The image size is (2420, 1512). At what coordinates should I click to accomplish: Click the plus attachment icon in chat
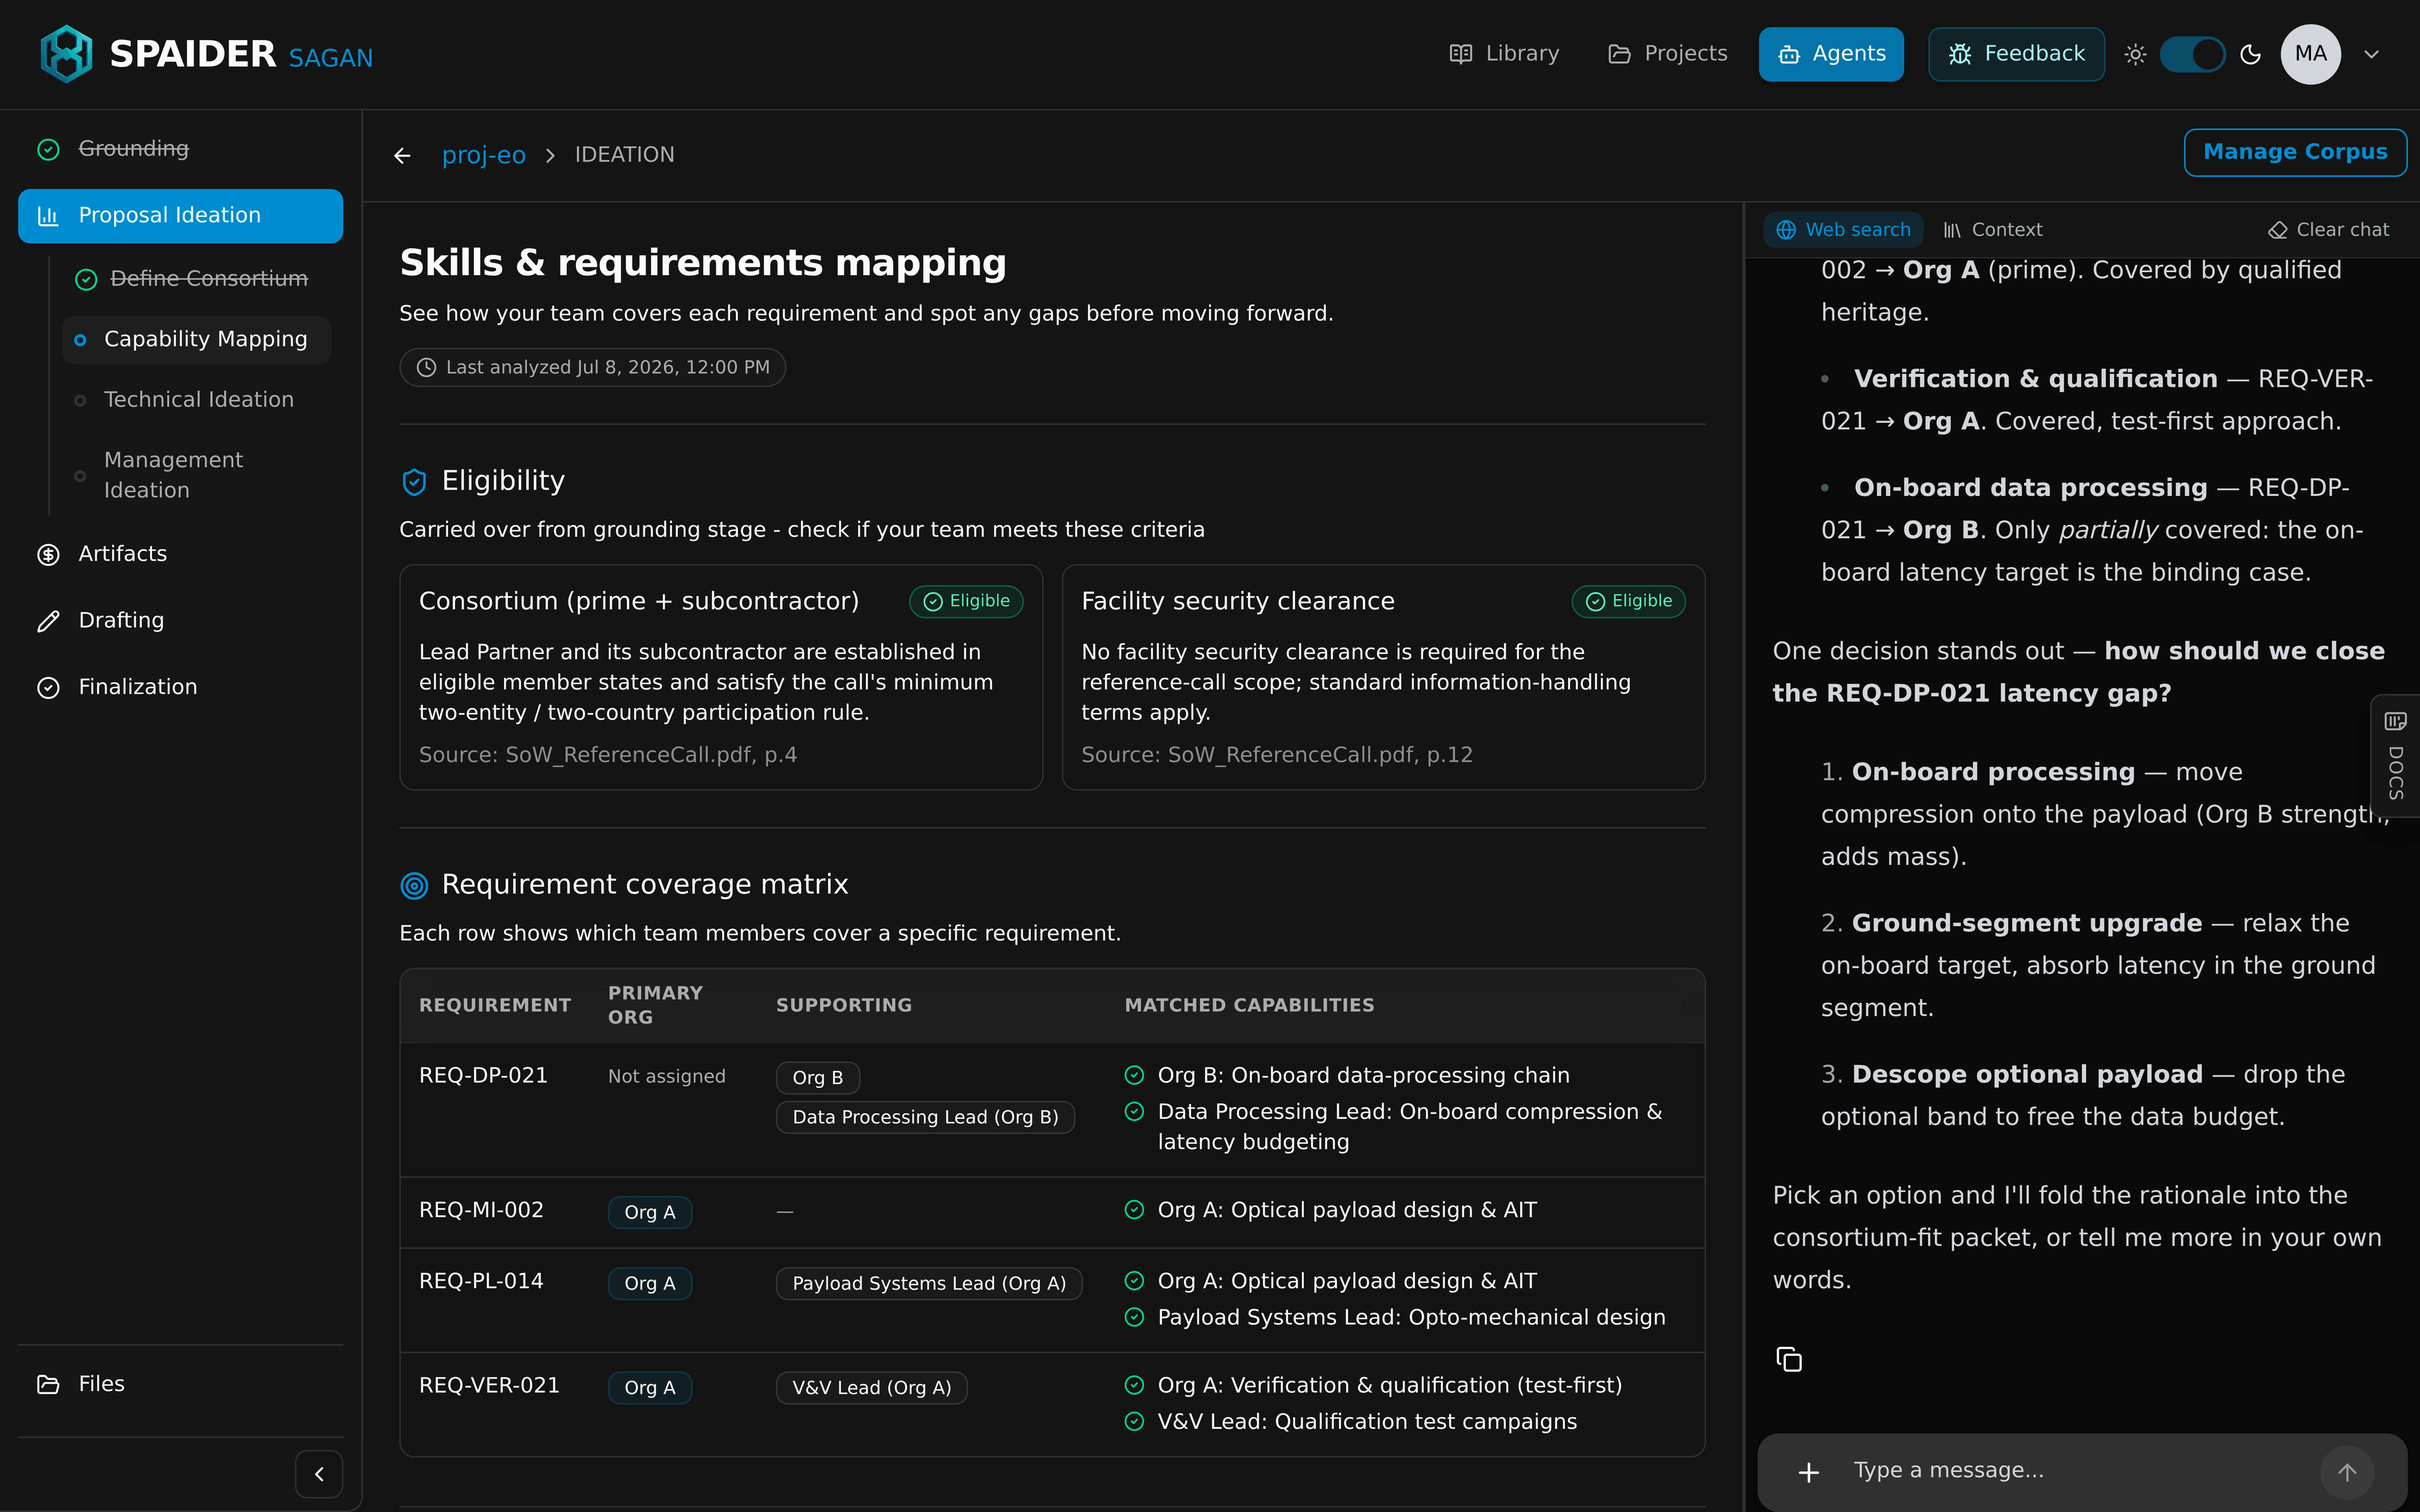click(x=1808, y=1472)
